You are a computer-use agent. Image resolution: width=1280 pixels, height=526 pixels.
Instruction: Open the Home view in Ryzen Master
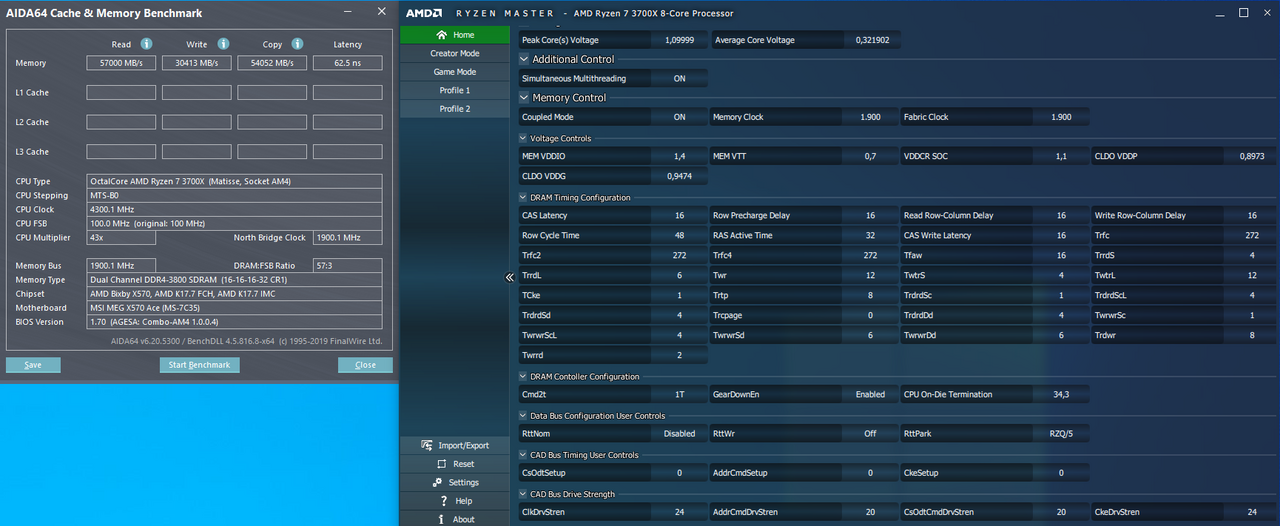coord(454,35)
